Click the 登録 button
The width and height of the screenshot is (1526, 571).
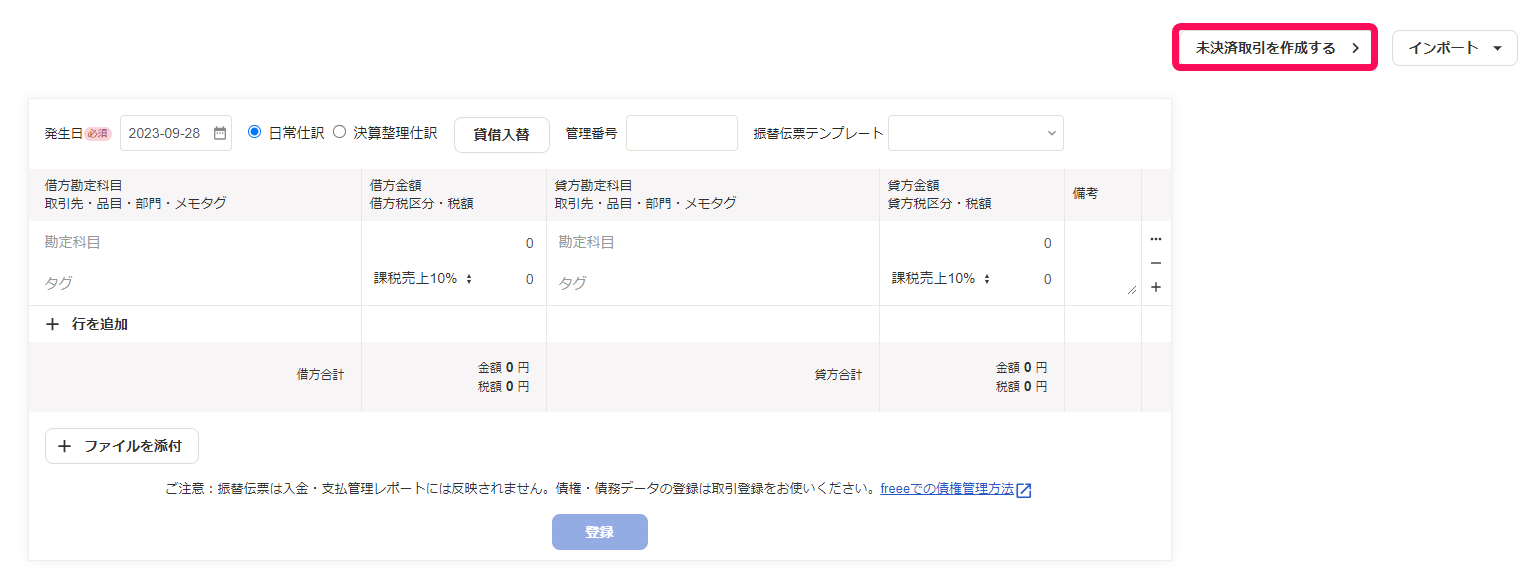tap(600, 532)
